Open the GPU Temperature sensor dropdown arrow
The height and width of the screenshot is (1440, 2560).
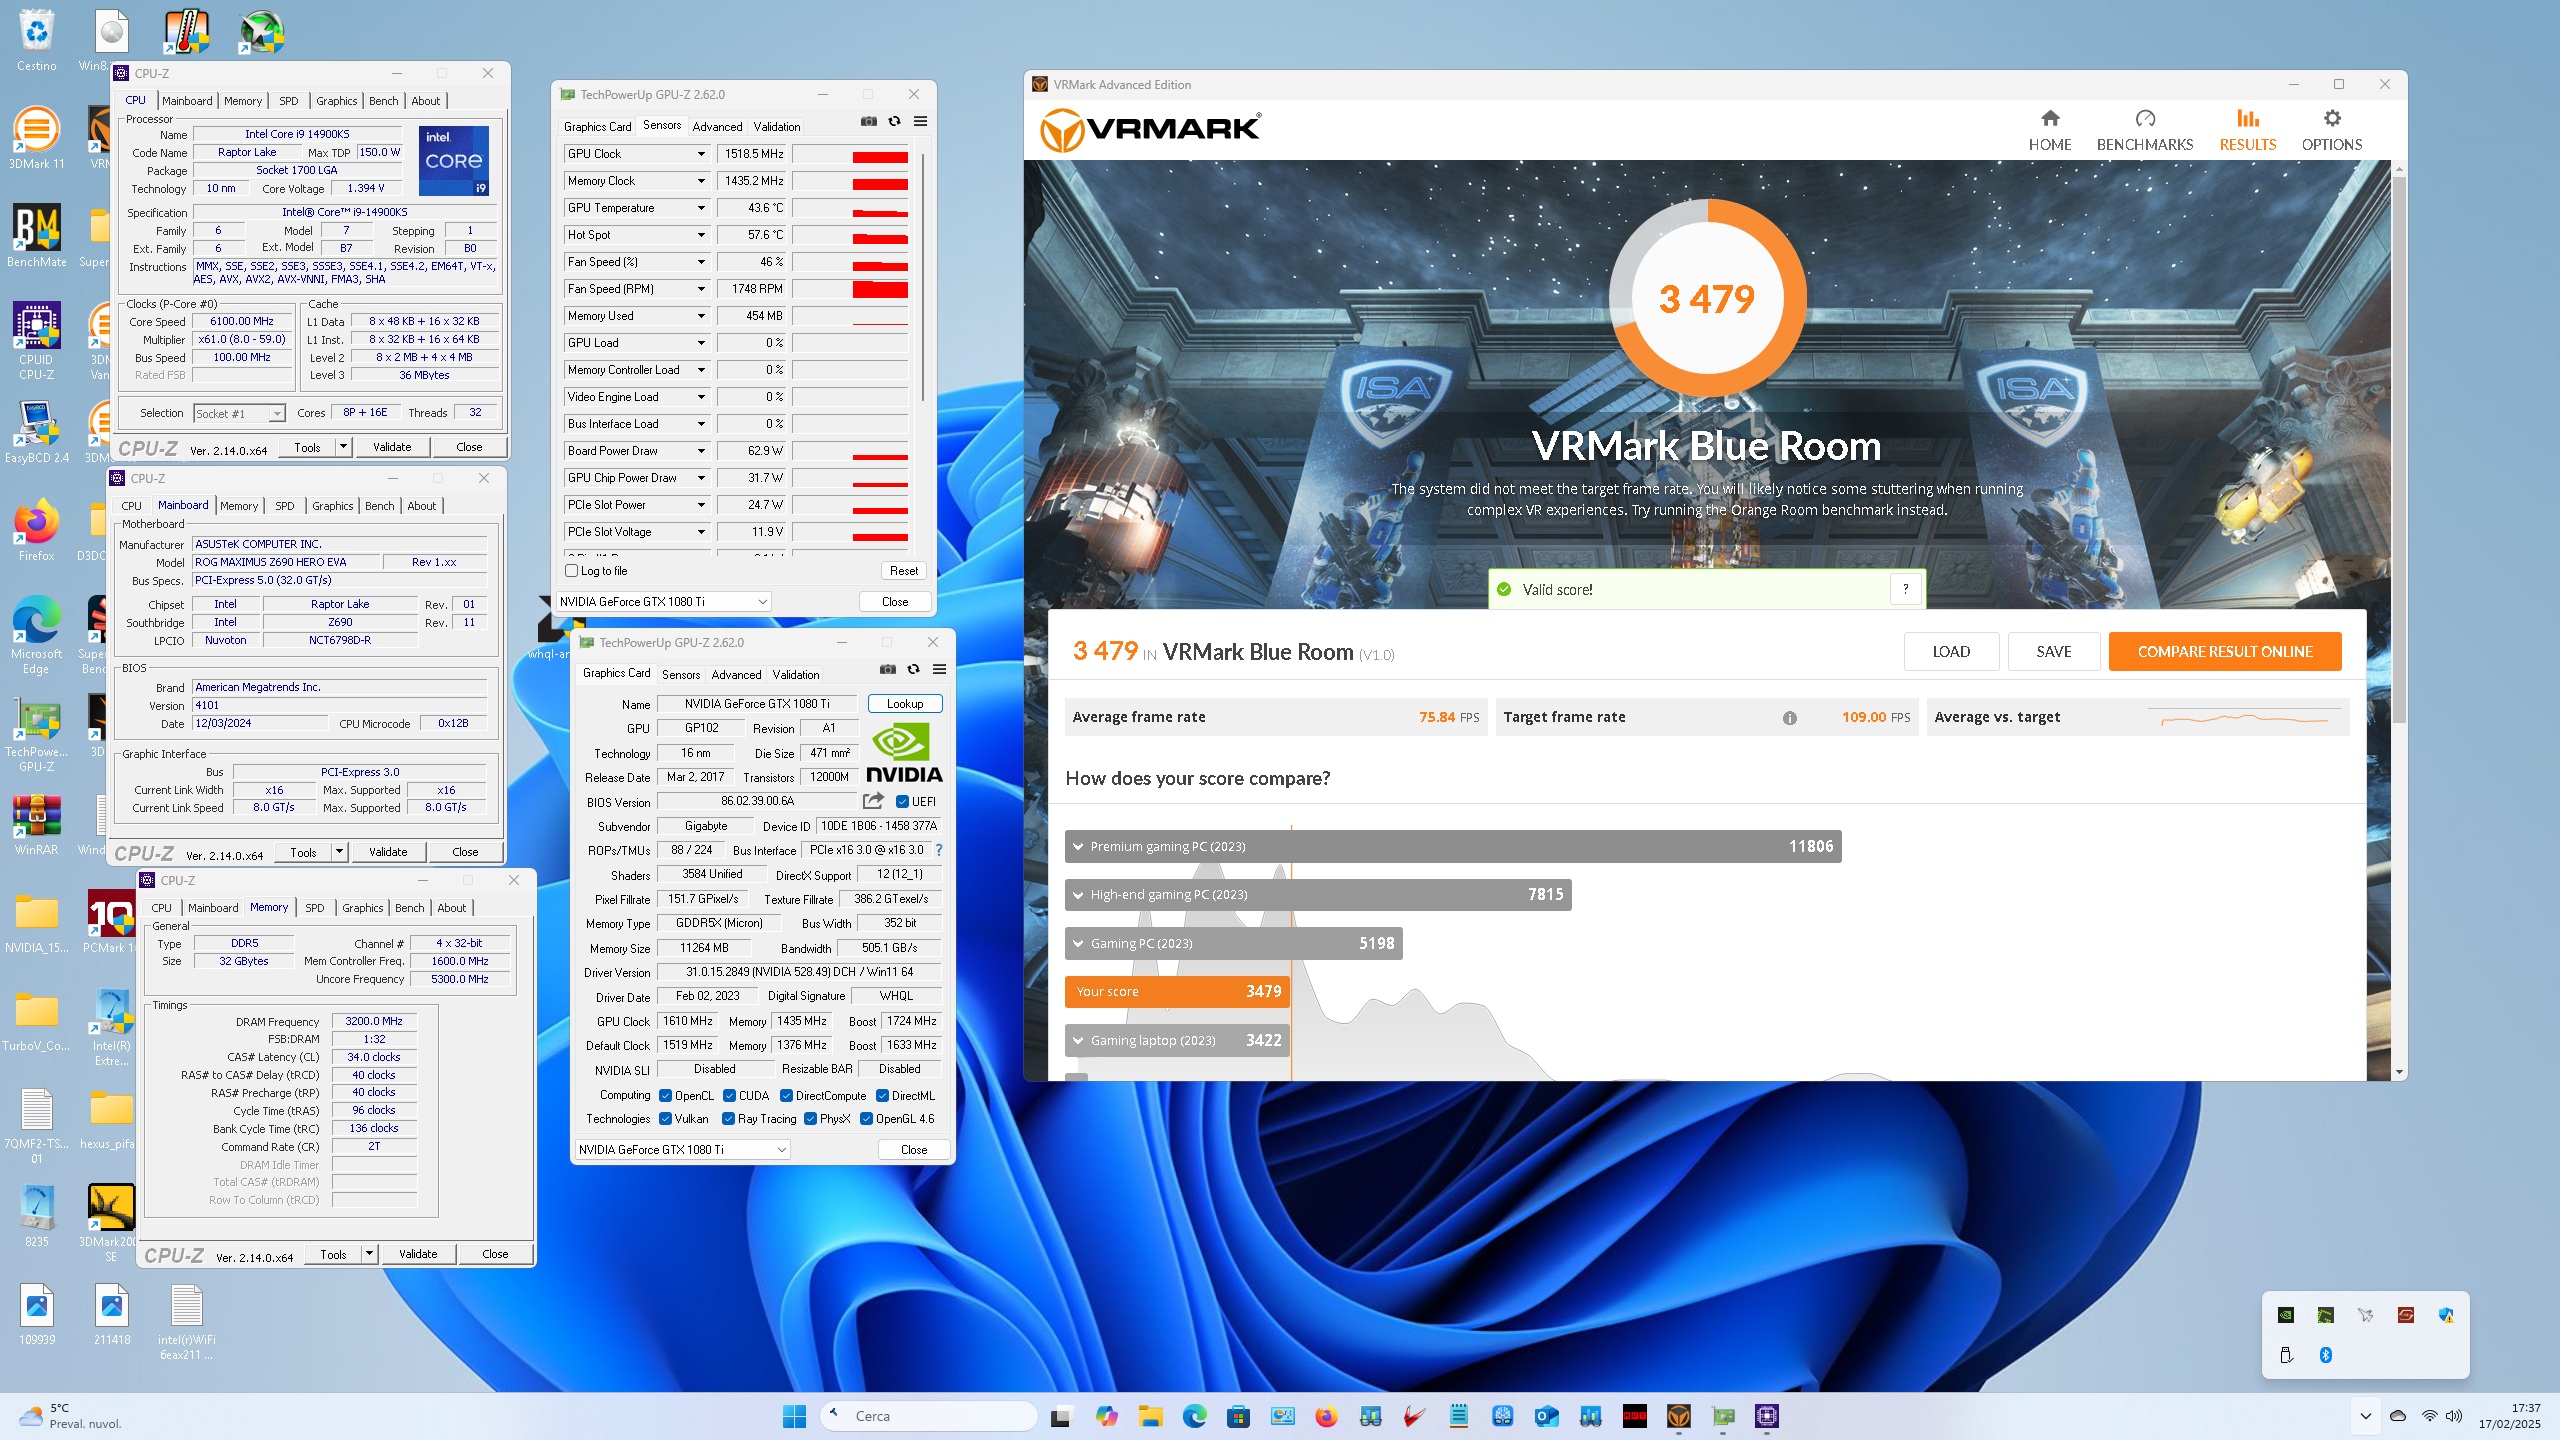(701, 208)
